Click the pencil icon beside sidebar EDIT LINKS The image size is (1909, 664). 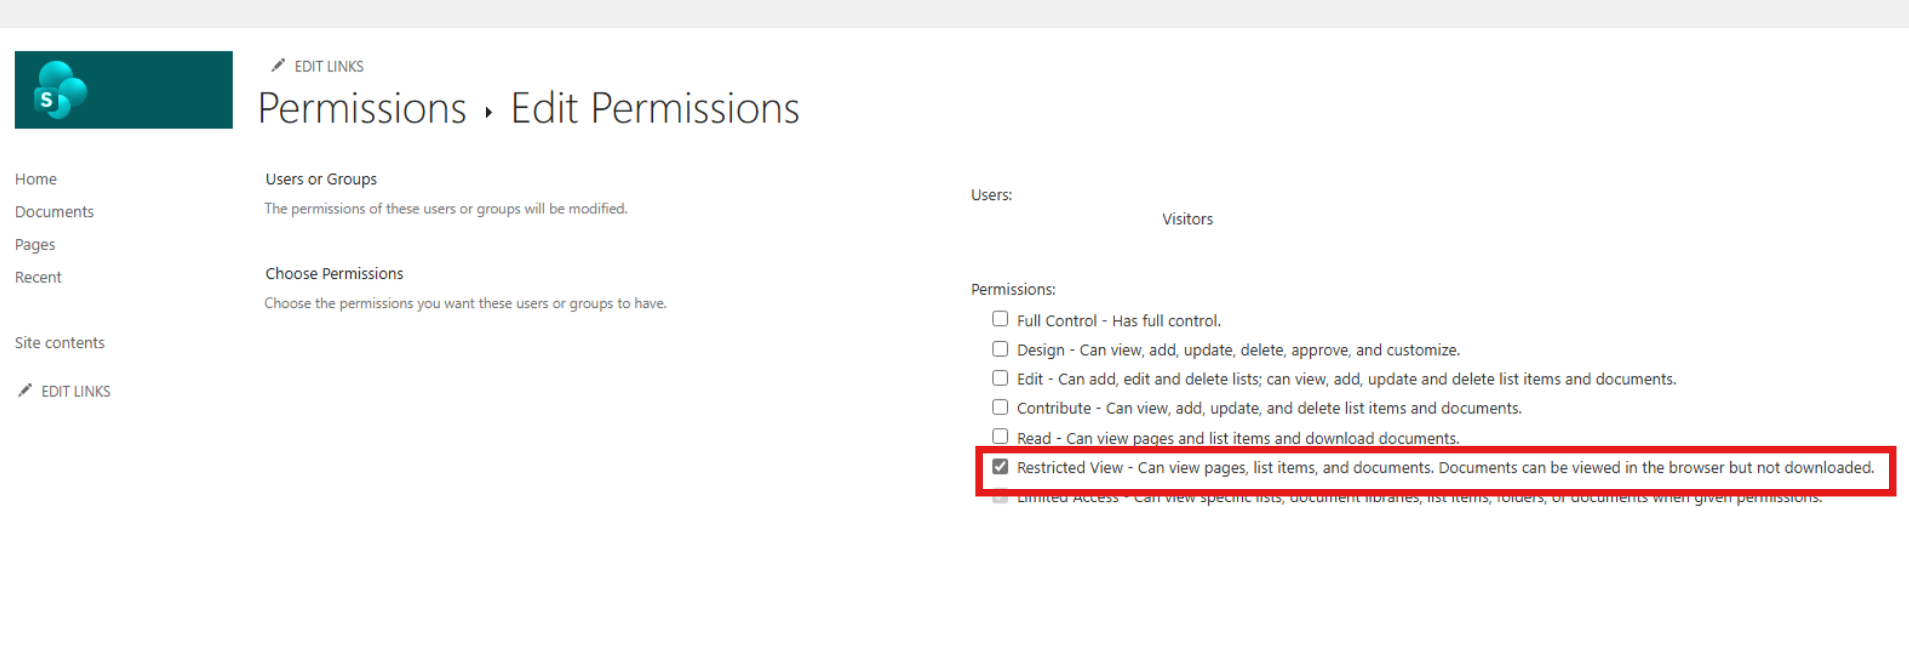(x=25, y=390)
